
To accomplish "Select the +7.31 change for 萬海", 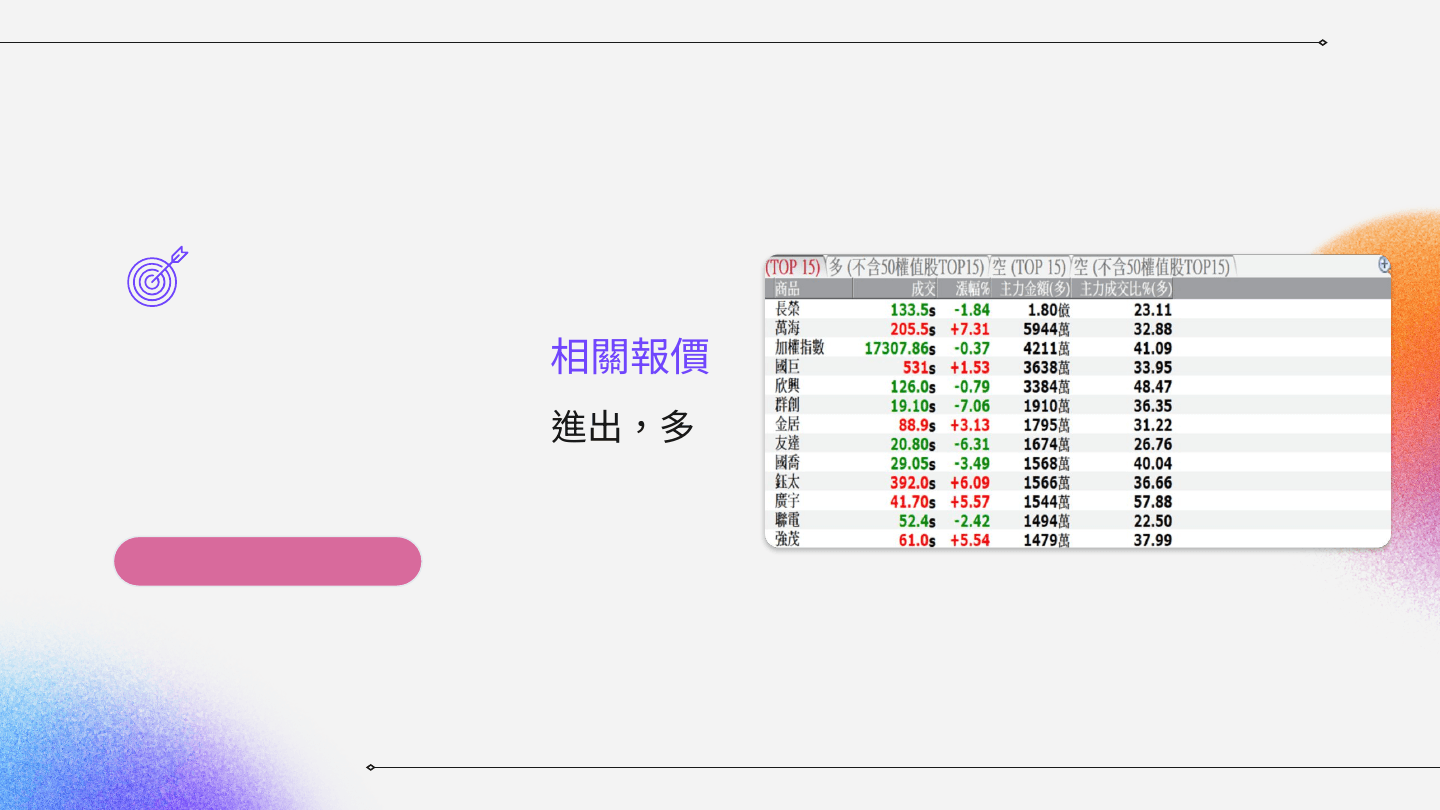I will [970, 329].
